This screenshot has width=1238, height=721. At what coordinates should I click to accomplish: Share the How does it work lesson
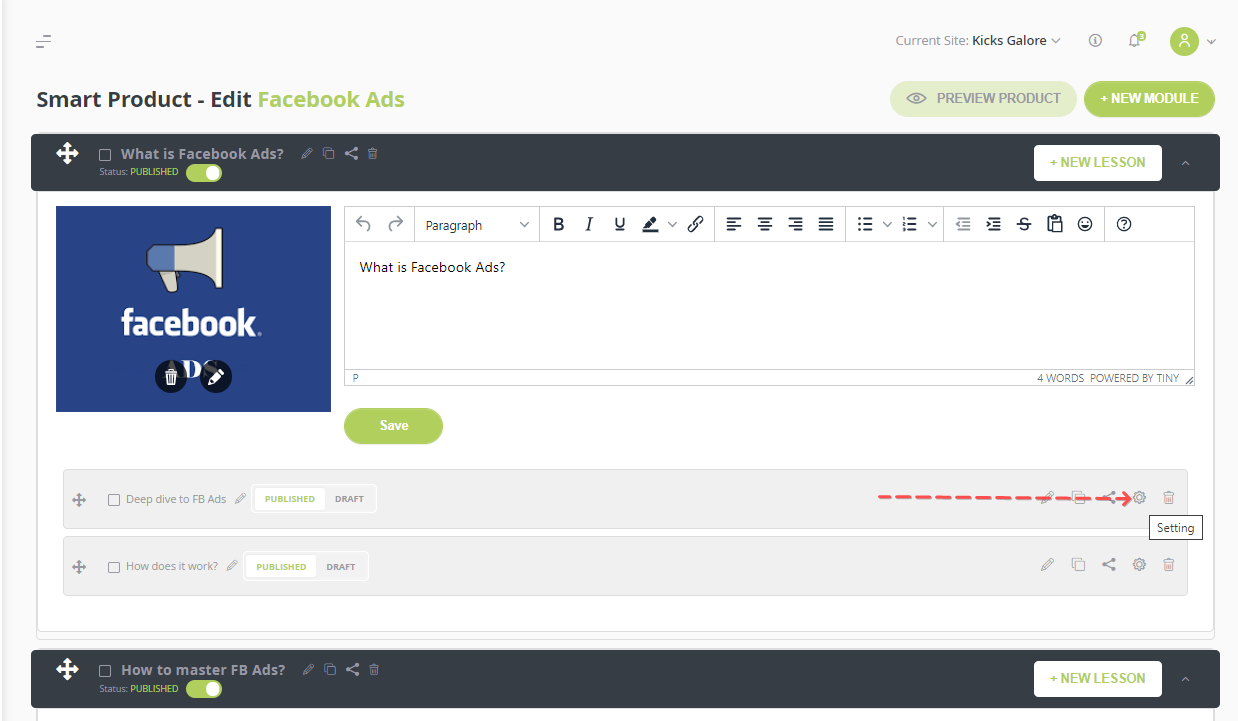point(1108,564)
